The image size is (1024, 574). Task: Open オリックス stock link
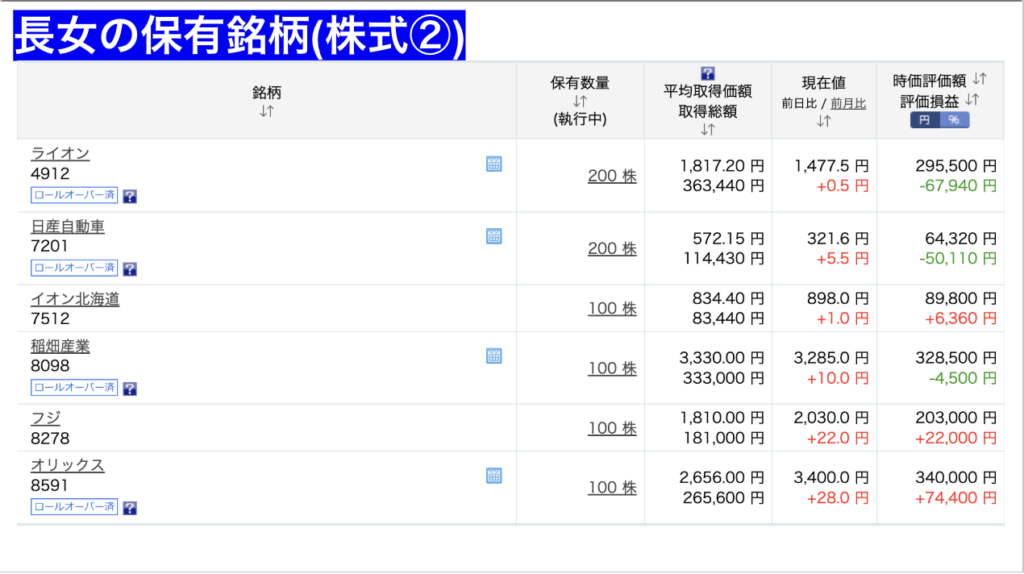coord(67,465)
